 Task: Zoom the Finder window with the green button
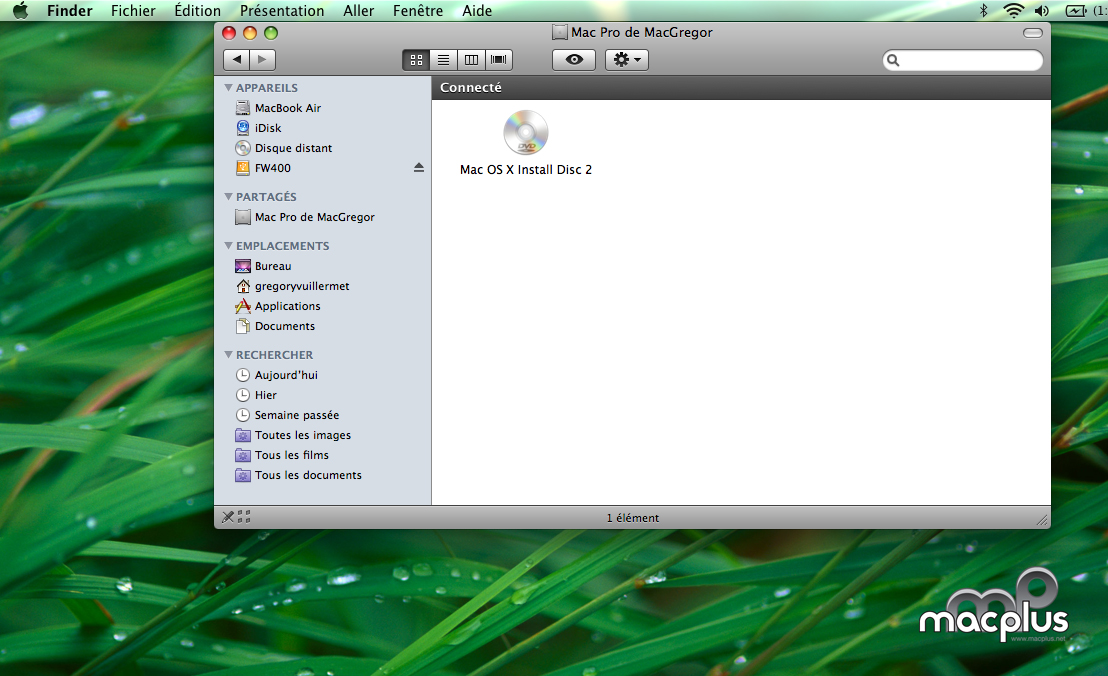271,32
